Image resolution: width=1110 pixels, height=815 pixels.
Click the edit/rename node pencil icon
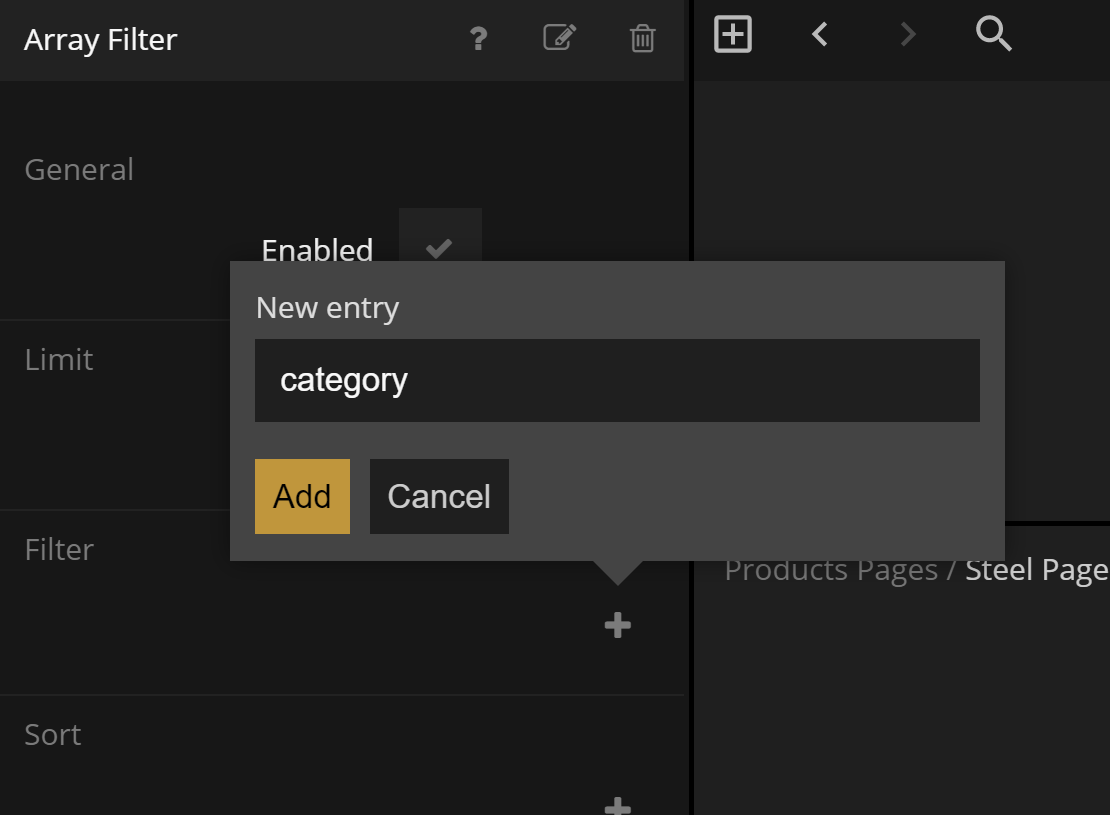pos(559,38)
